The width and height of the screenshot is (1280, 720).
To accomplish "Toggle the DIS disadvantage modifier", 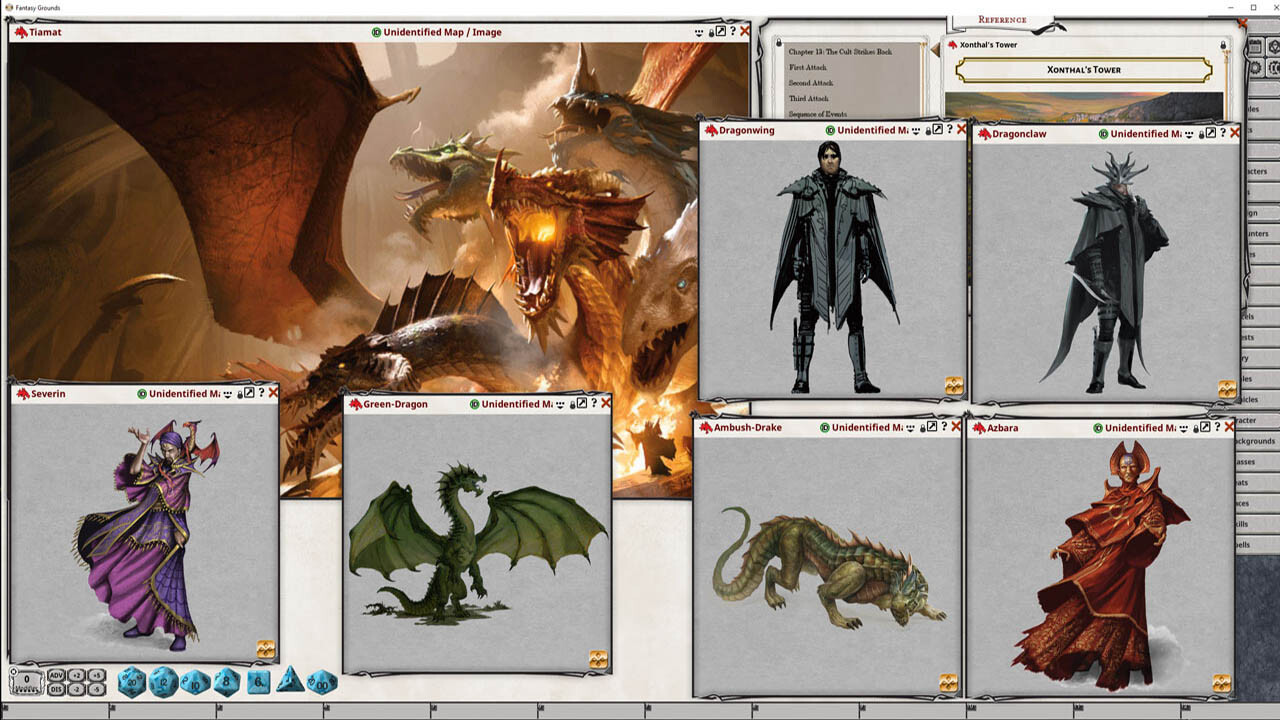I will click(56, 689).
